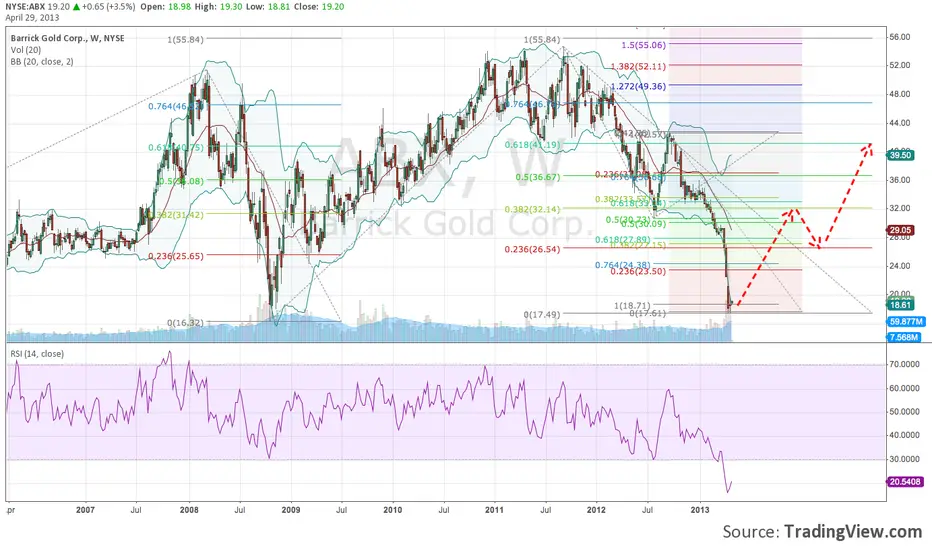Click the 1.382(52.11) Fibonacci extension label
Viewport: 932px width, 550px height.
click(x=638, y=66)
